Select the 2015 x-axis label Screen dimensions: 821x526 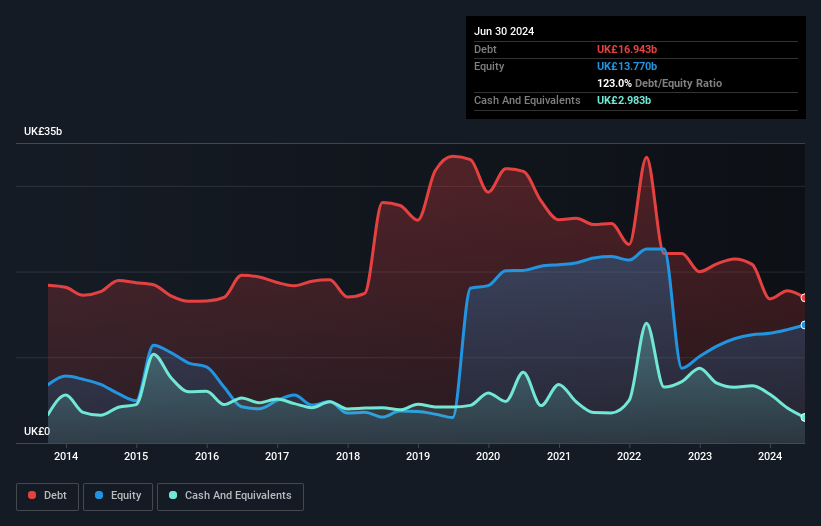136,456
